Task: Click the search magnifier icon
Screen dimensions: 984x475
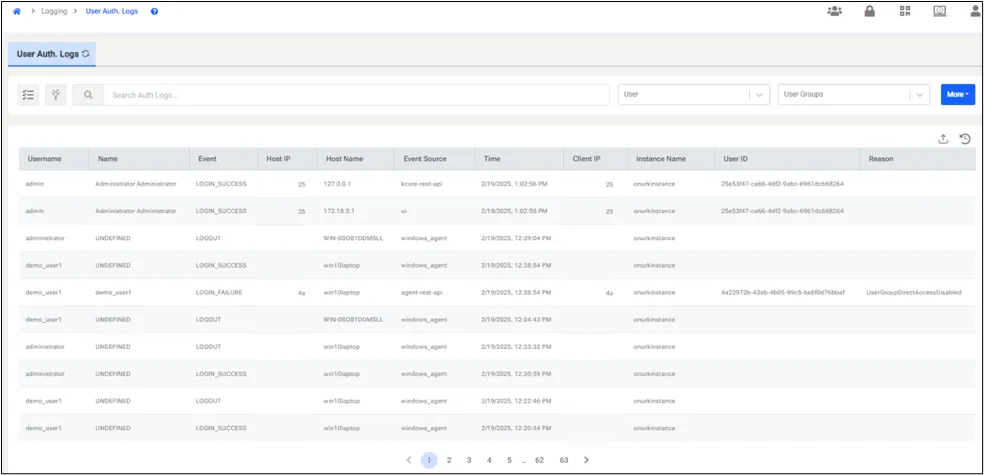Action: coord(88,95)
